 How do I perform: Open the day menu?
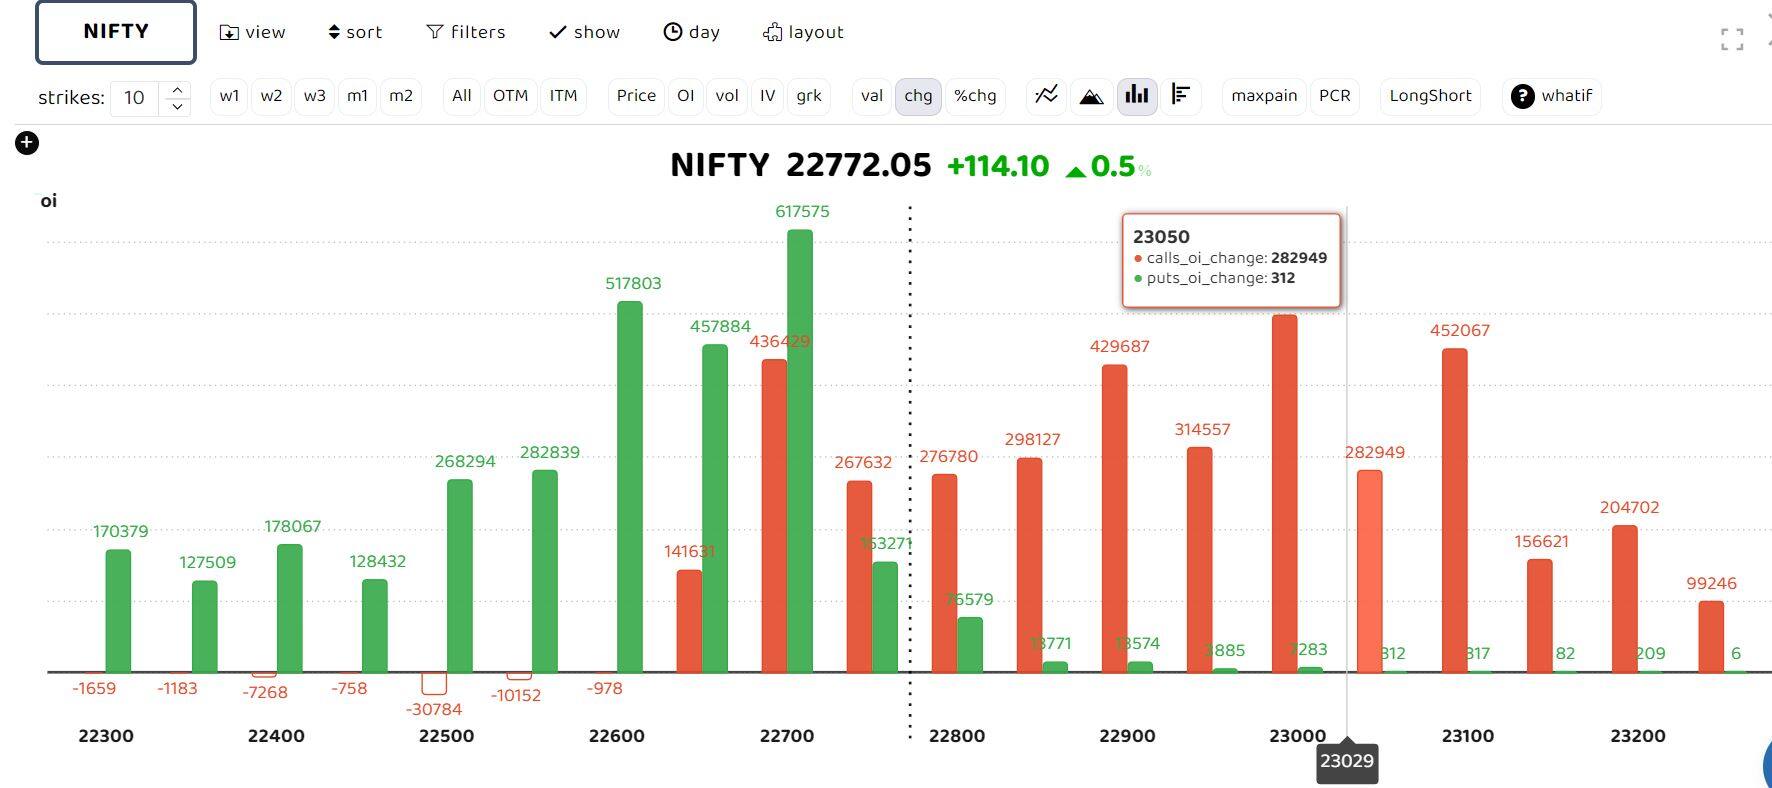tap(692, 32)
